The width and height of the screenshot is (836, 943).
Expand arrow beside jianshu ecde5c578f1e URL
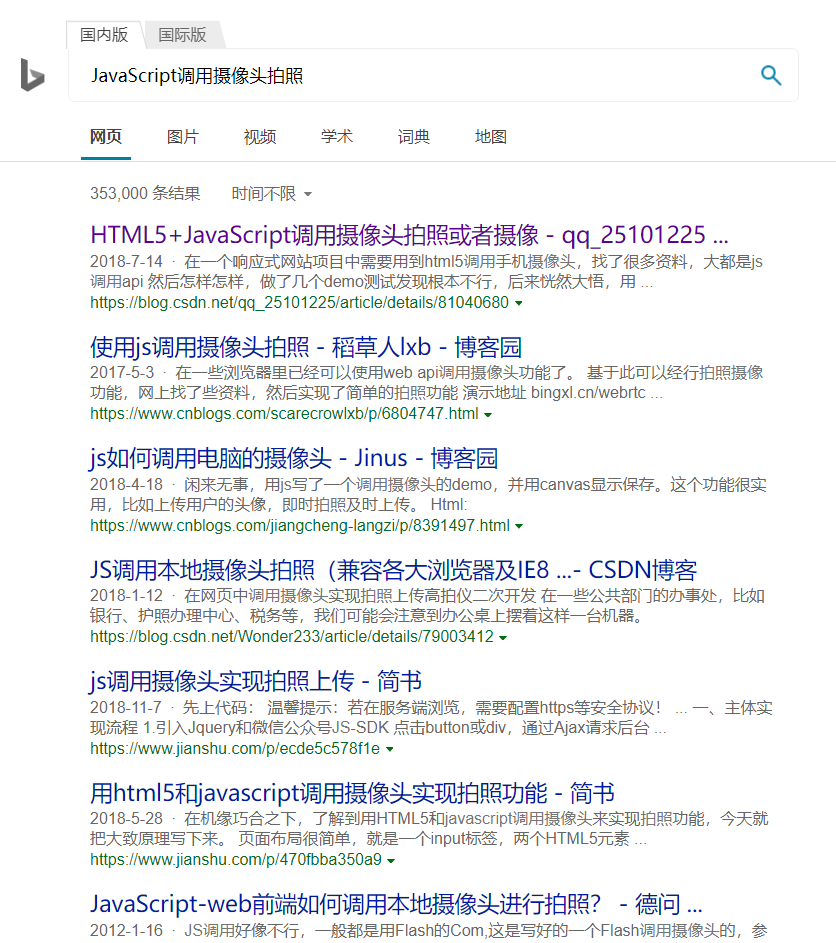390,749
